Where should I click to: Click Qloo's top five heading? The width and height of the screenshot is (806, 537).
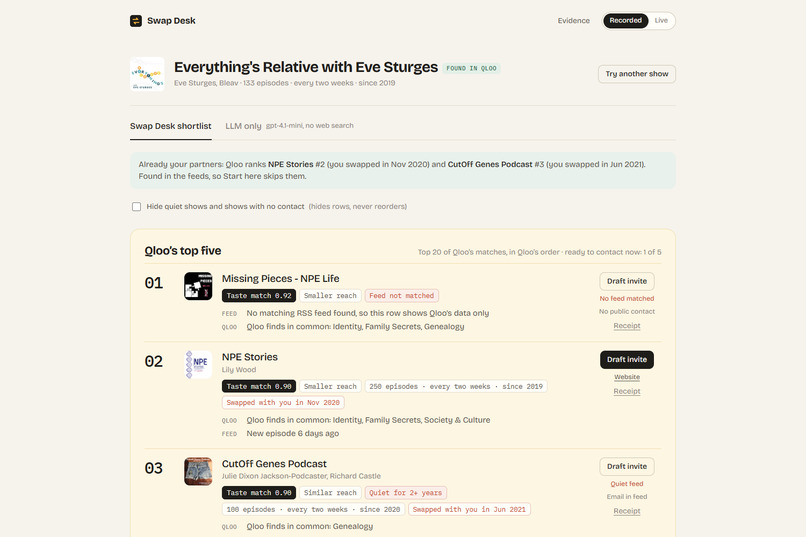coord(182,251)
